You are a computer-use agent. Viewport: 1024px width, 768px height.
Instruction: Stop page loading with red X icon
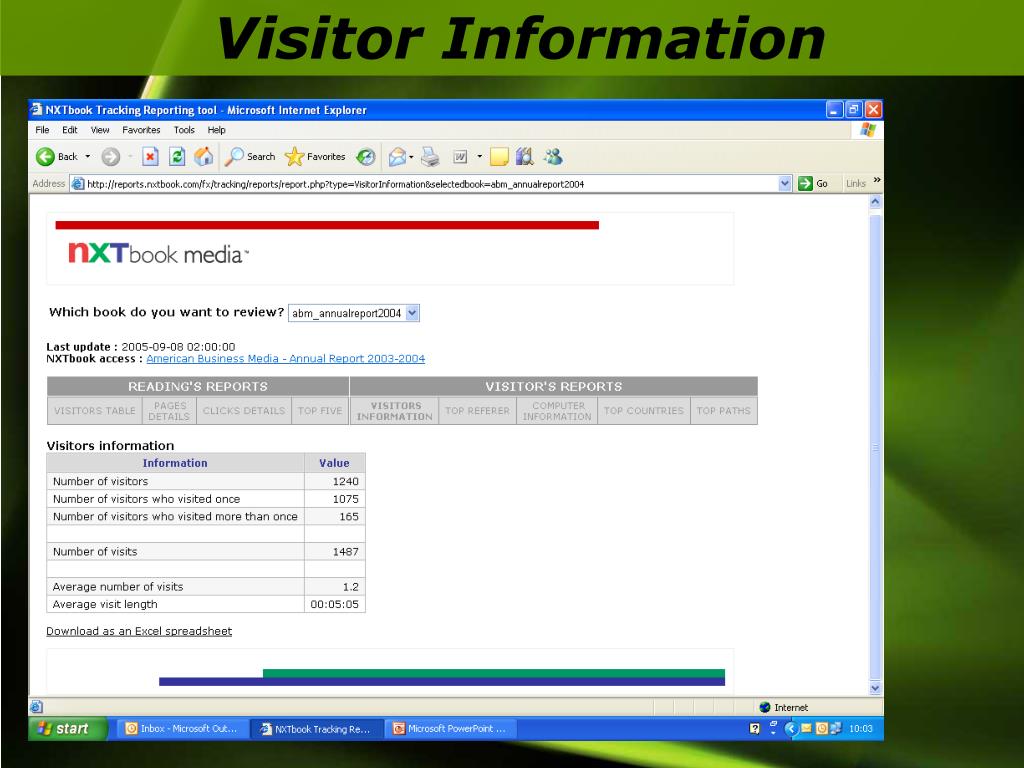pos(150,157)
